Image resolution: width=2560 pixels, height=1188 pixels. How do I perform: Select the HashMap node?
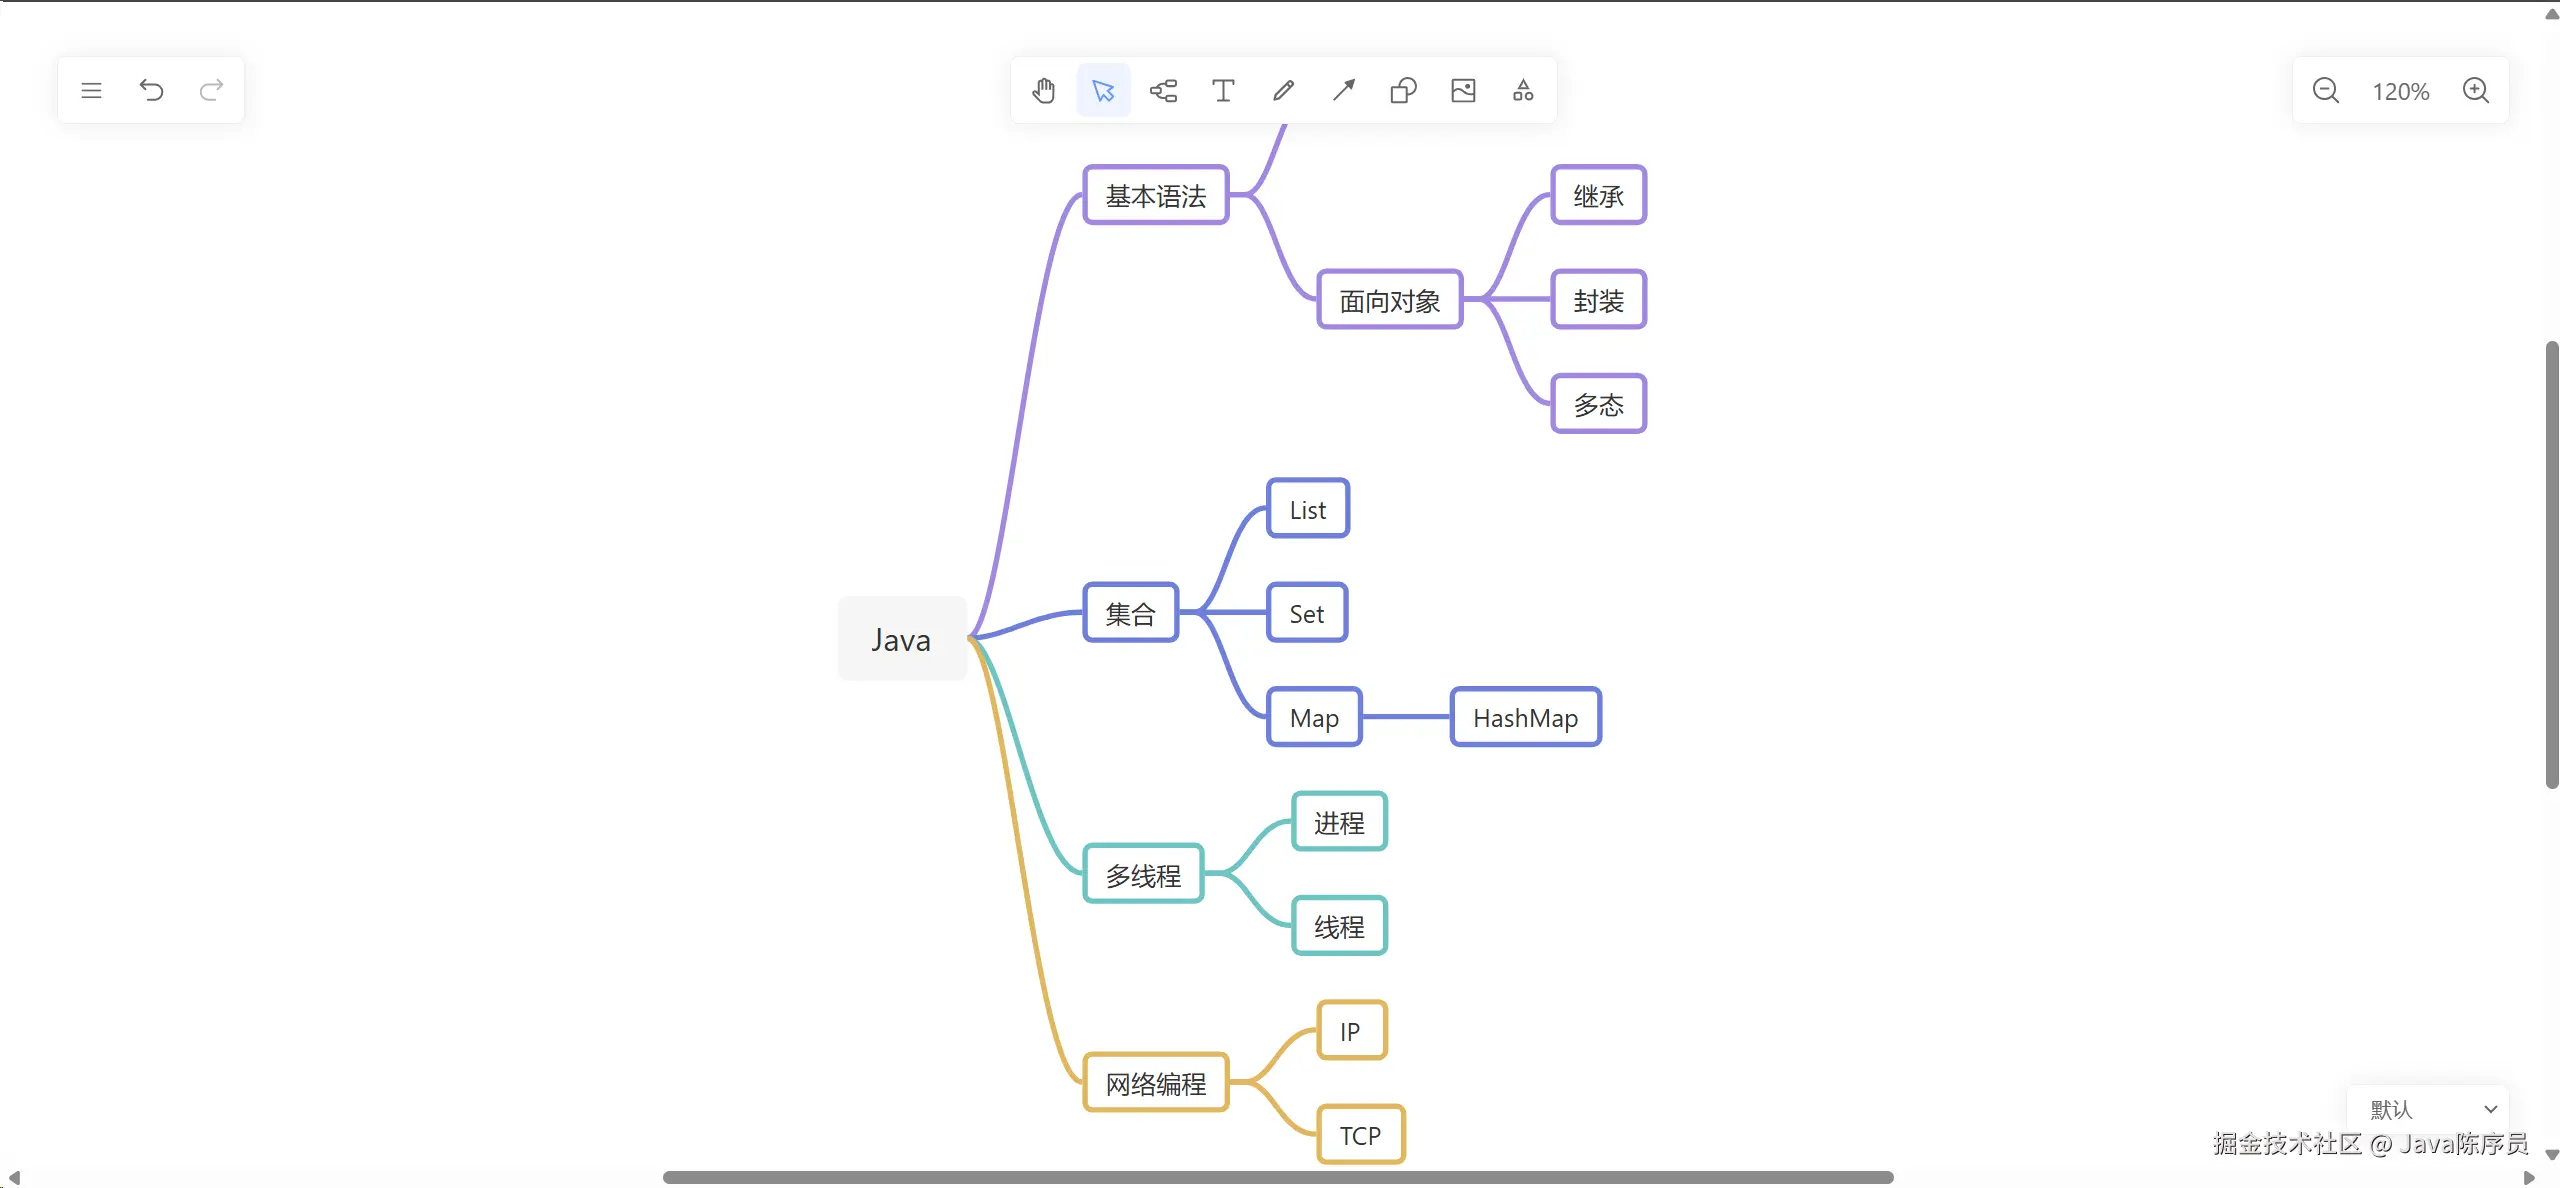point(1525,717)
